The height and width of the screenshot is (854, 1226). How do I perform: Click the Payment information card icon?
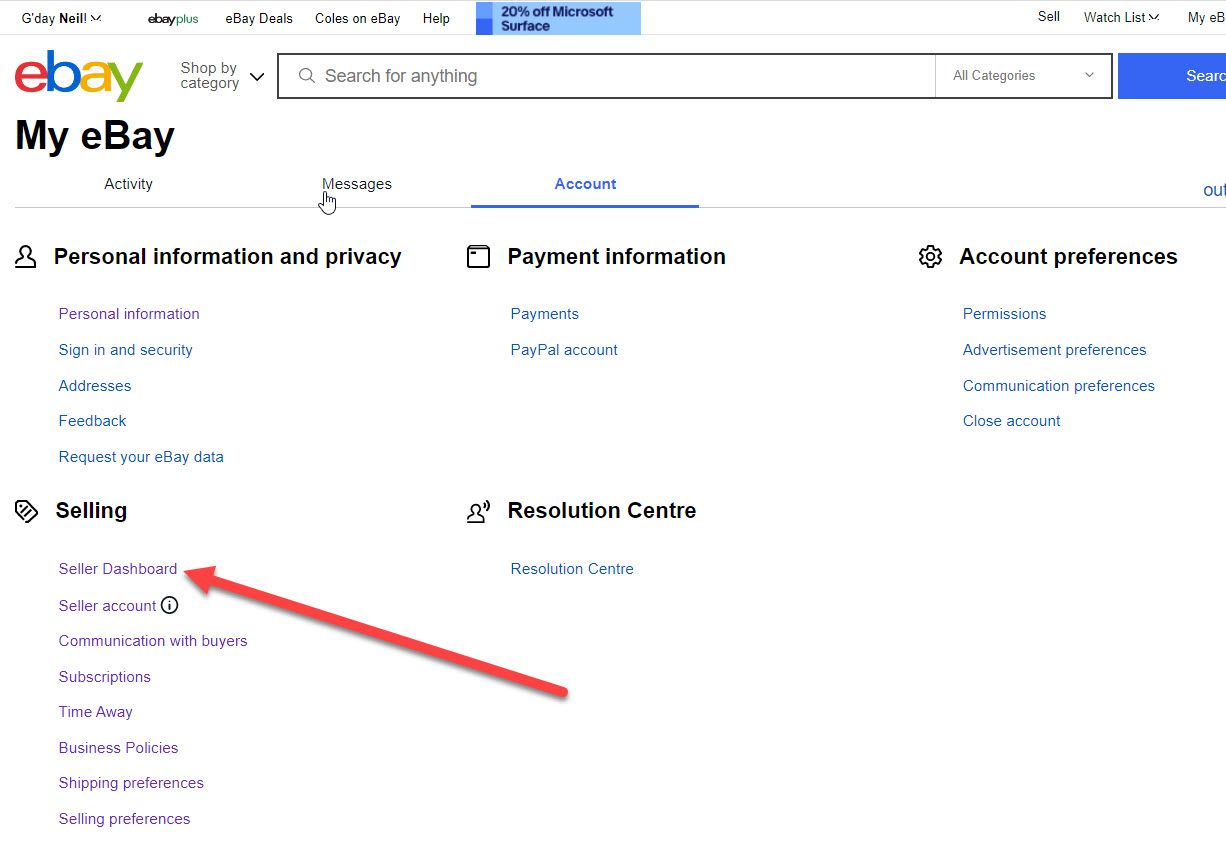(479, 257)
